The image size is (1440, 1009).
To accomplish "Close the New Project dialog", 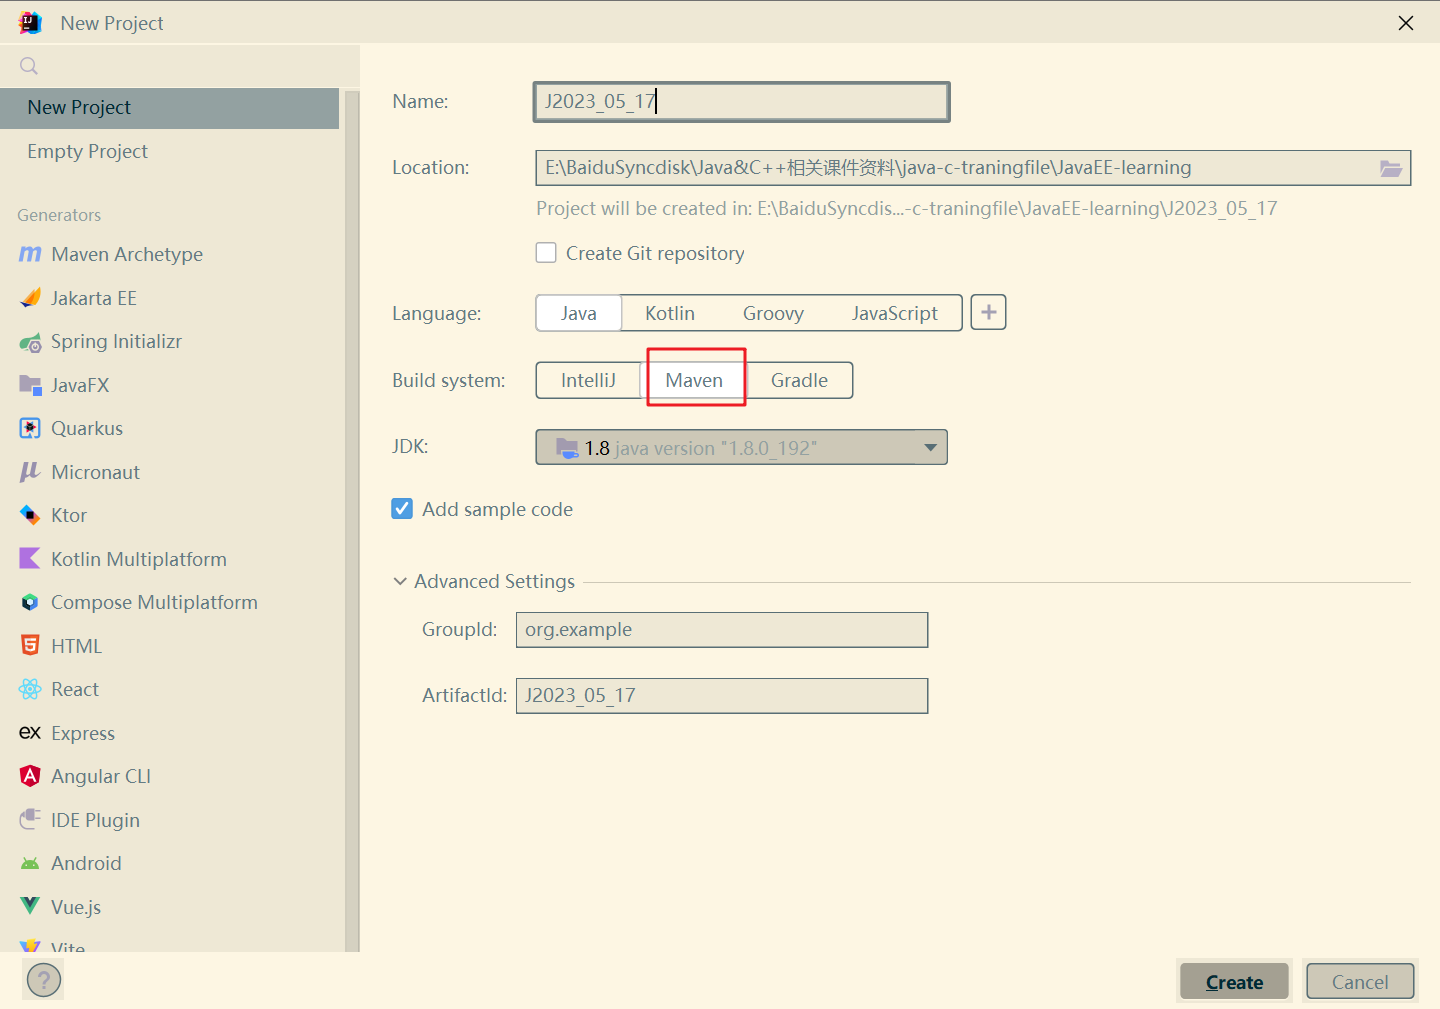I will point(1406,23).
